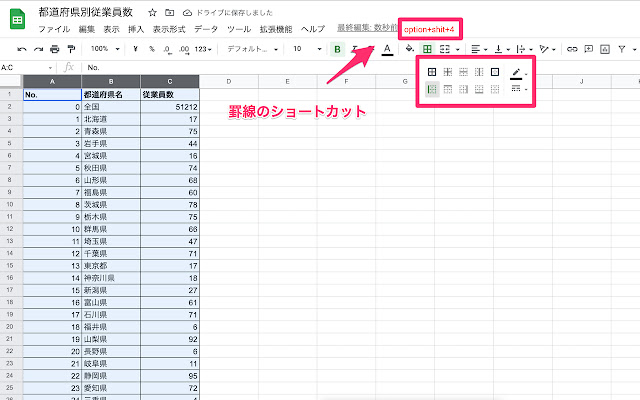Open font family デフォルト dropdown
This screenshot has width=640, height=400.
pos(252,49)
